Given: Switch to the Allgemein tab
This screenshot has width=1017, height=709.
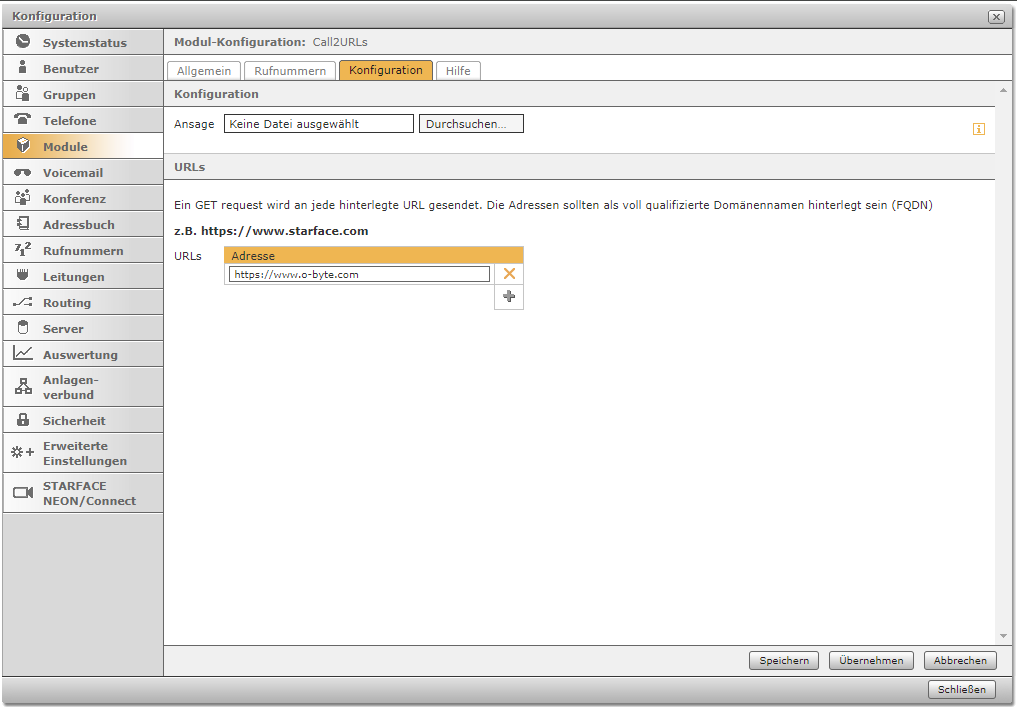Looking at the screenshot, I should pyautogui.click(x=204, y=70).
